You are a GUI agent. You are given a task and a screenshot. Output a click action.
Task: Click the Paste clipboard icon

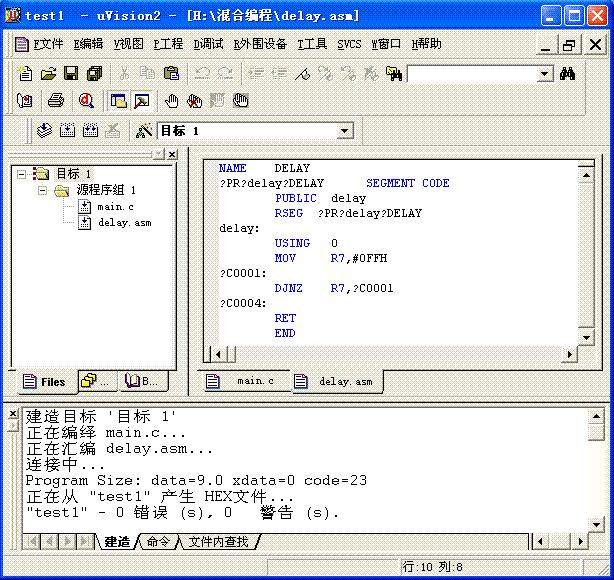(x=171, y=74)
